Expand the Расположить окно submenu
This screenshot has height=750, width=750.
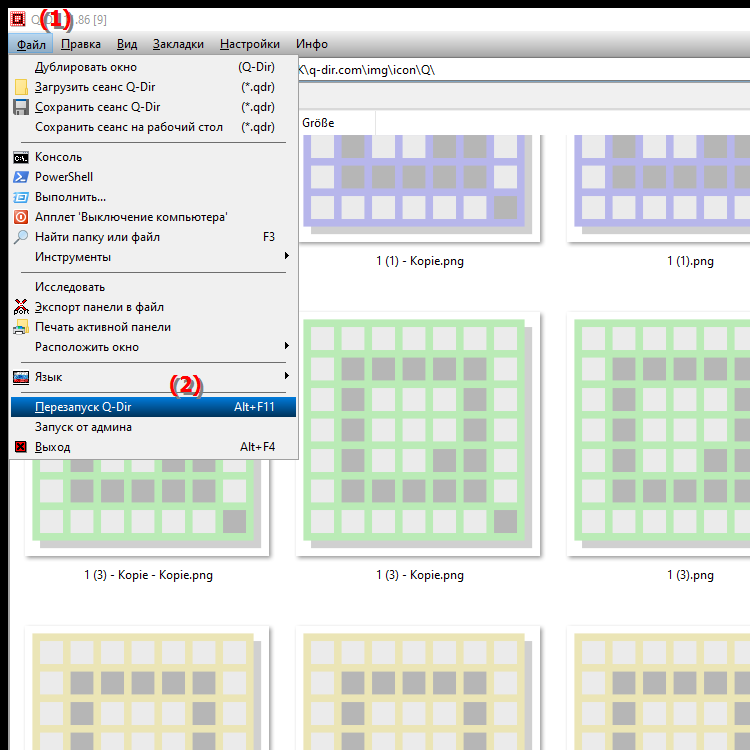point(154,347)
